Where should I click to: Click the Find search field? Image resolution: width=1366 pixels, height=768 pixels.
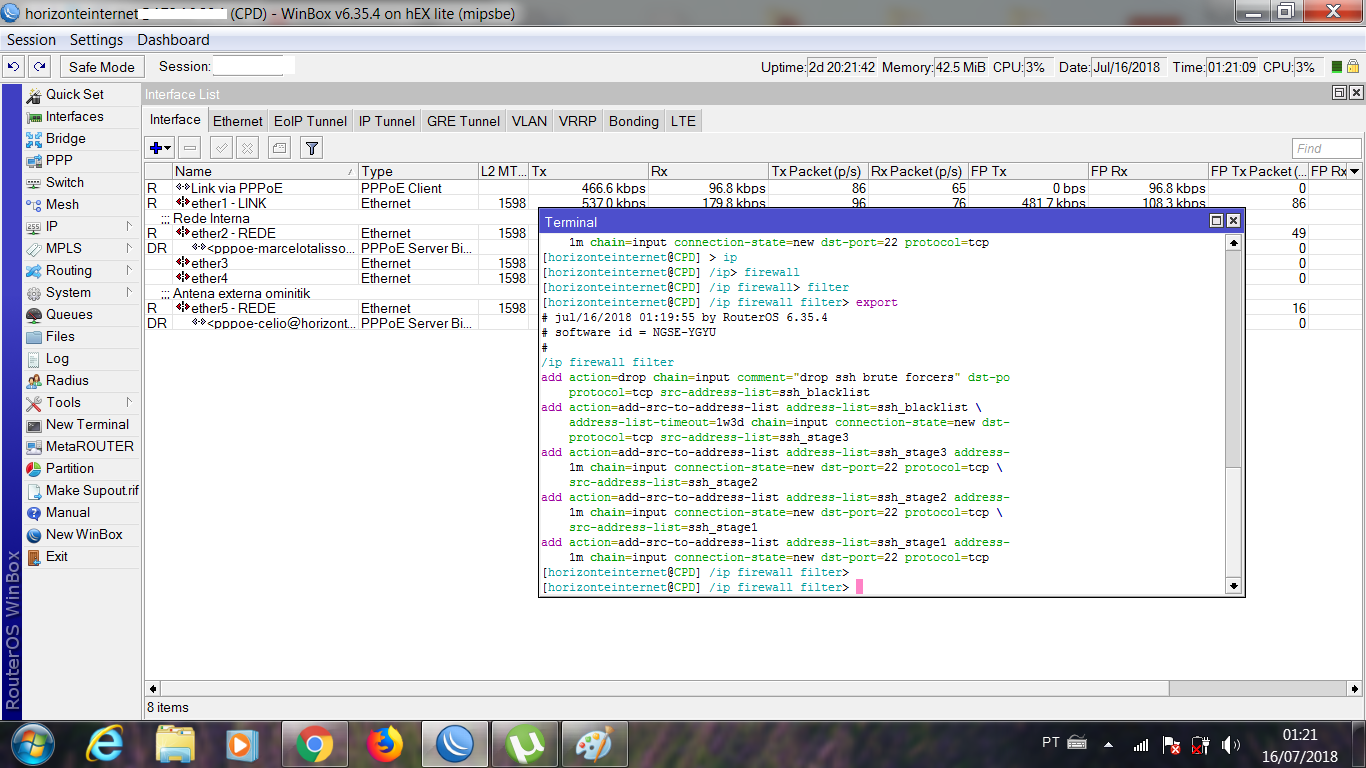[1326, 148]
